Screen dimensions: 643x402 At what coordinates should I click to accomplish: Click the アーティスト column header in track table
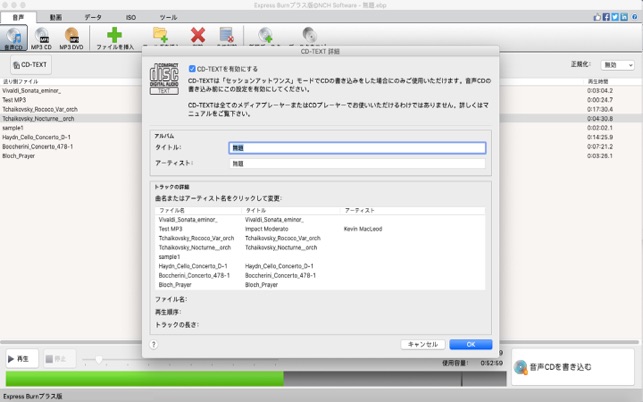click(360, 210)
